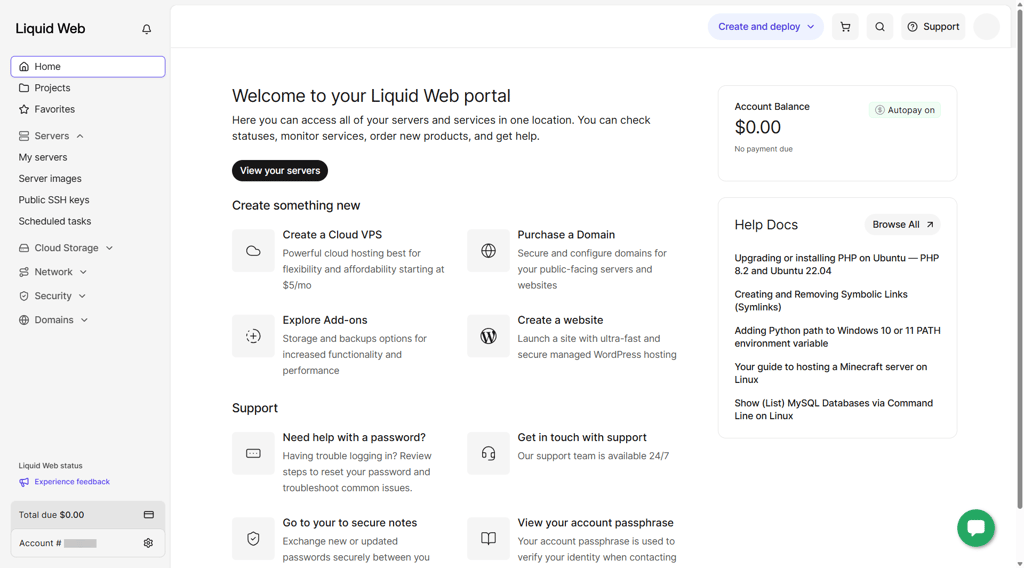1024x568 pixels.
Task: Open the Minecraft server hosting guide
Action: (x=831, y=373)
